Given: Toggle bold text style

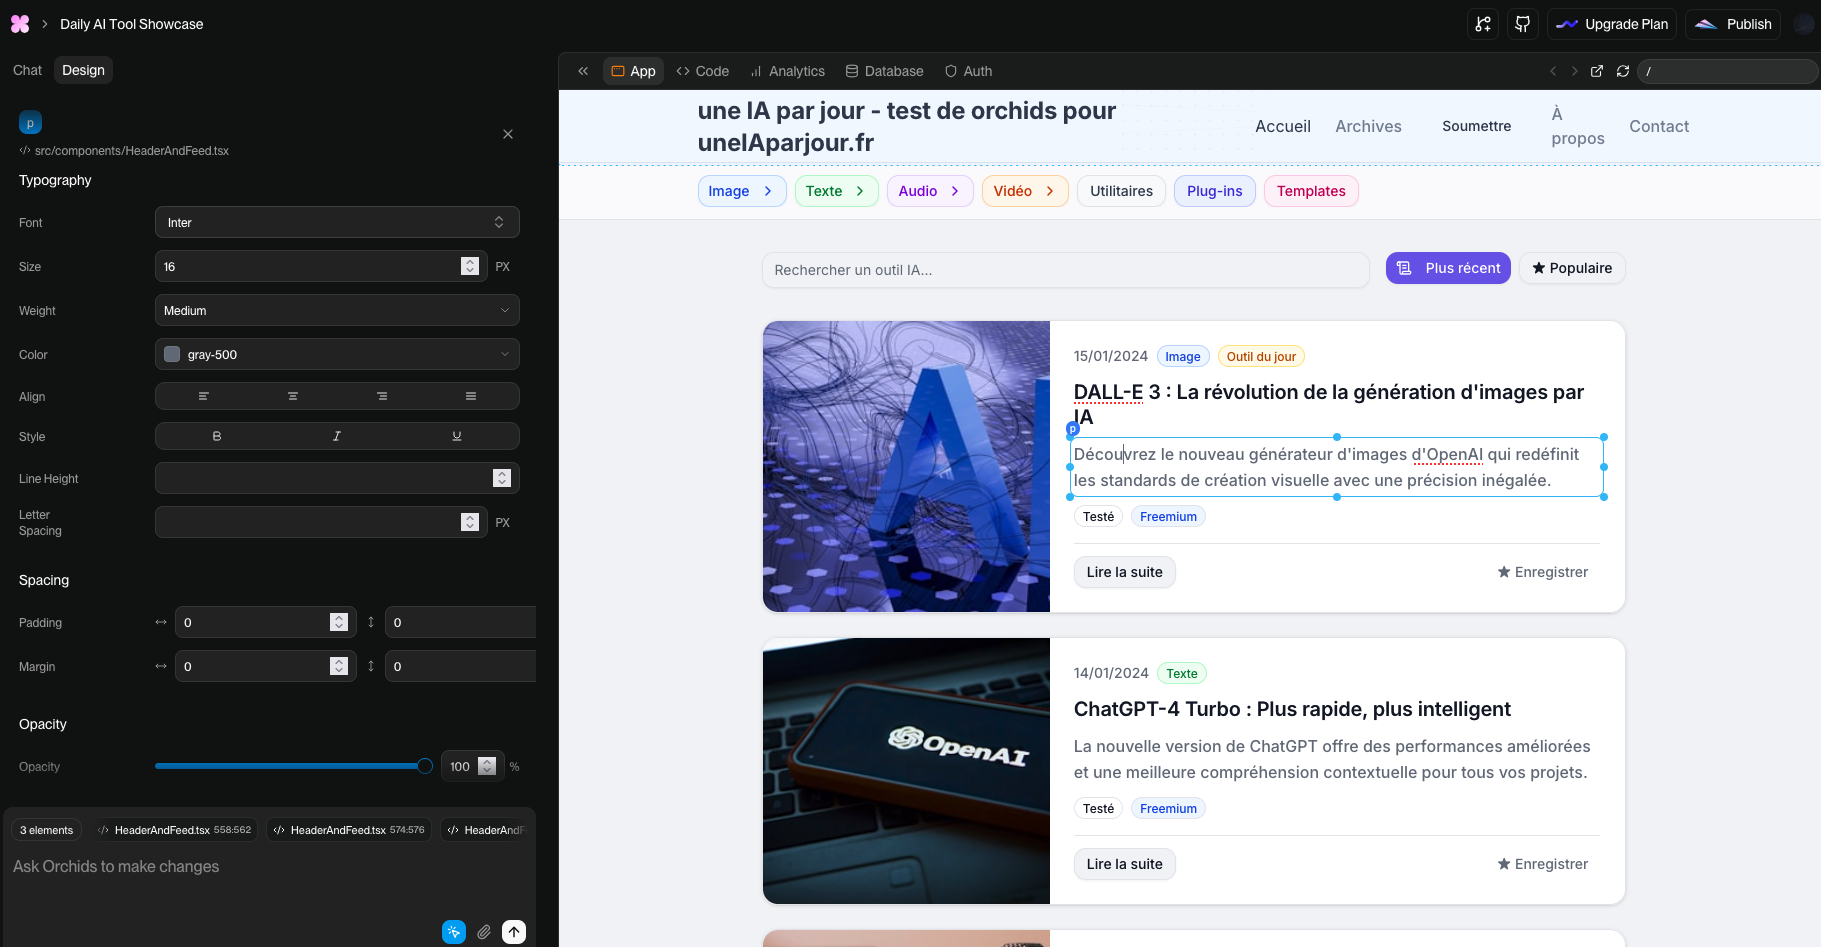Looking at the screenshot, I should (216, 436).
